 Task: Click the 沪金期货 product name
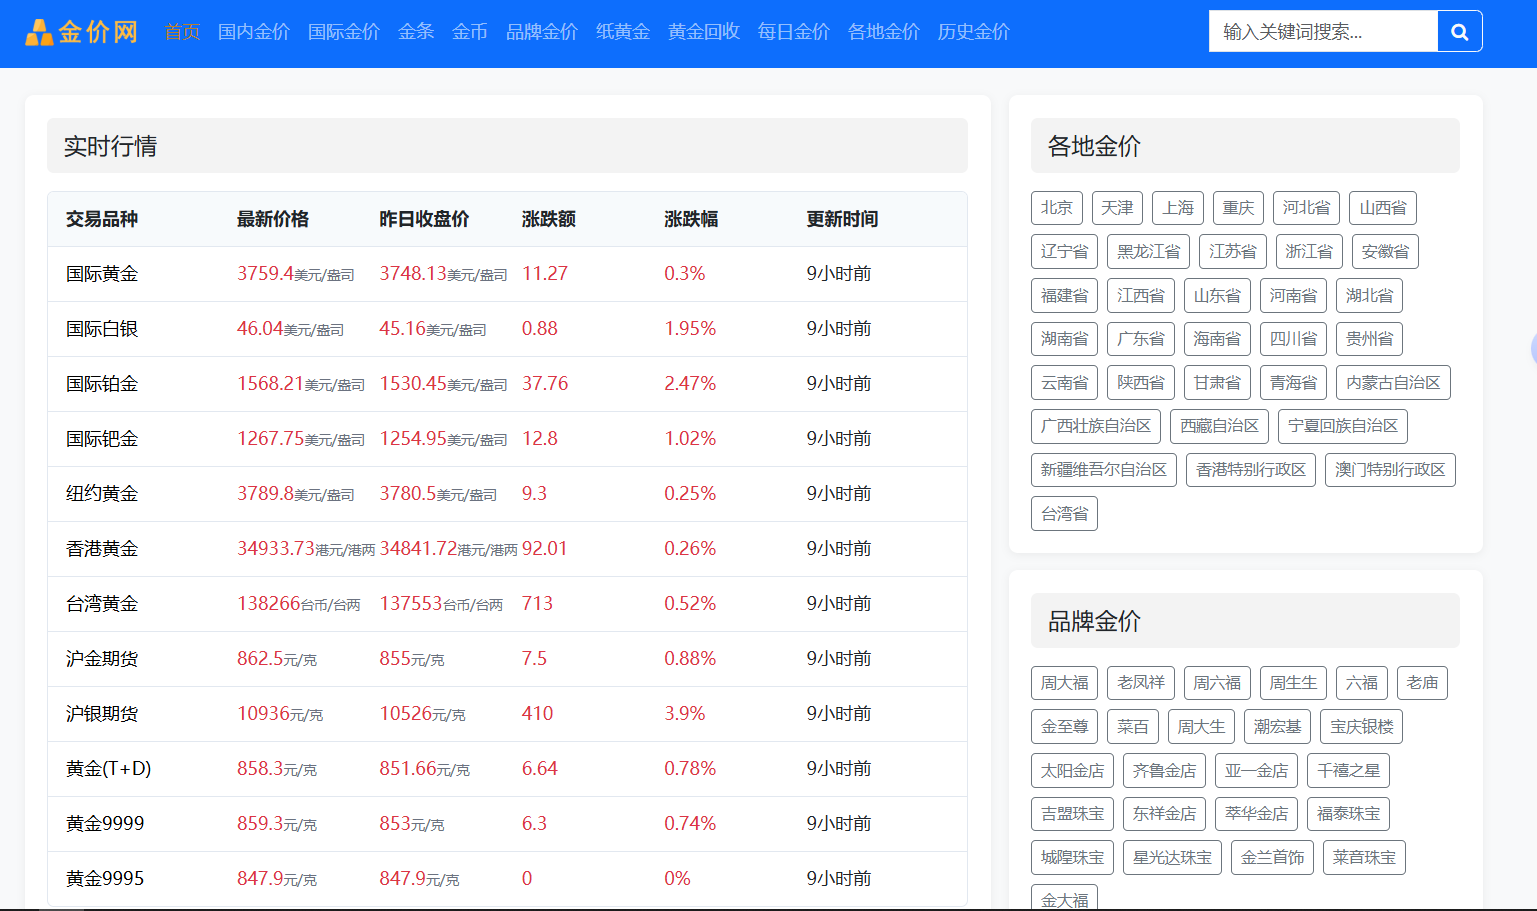point(102,659)
